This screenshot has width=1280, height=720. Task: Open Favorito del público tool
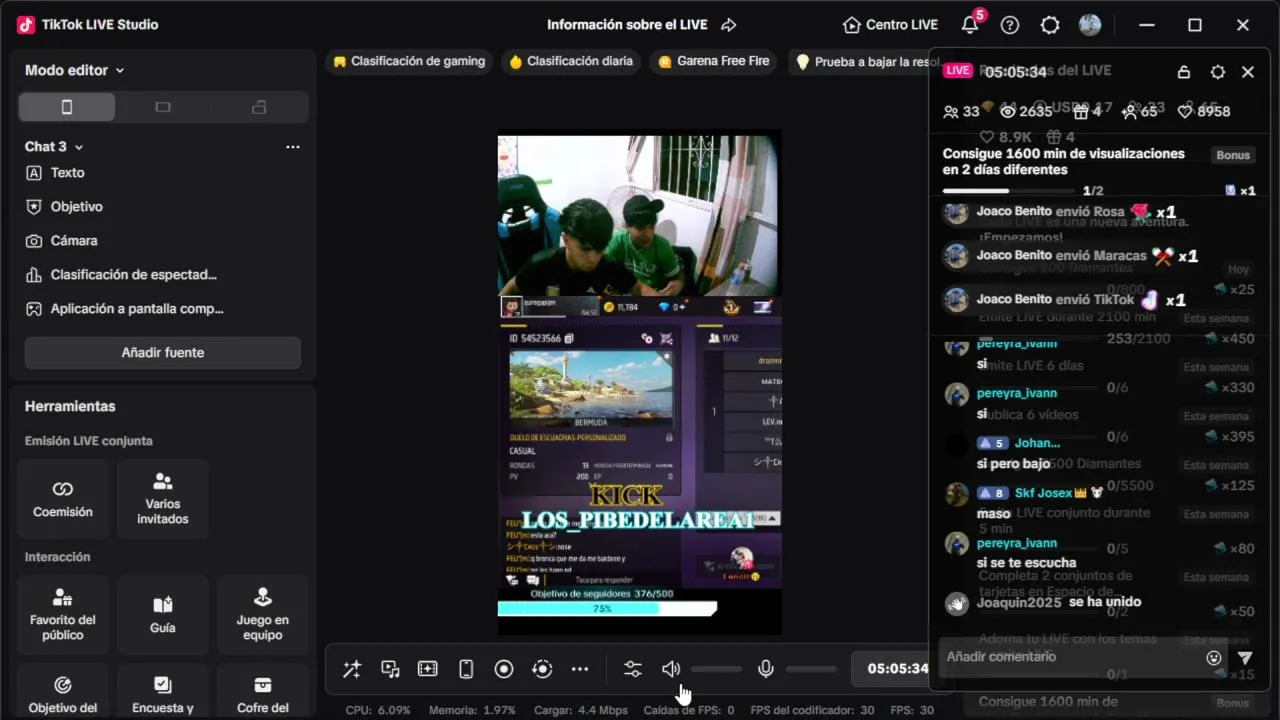(63, 615)
